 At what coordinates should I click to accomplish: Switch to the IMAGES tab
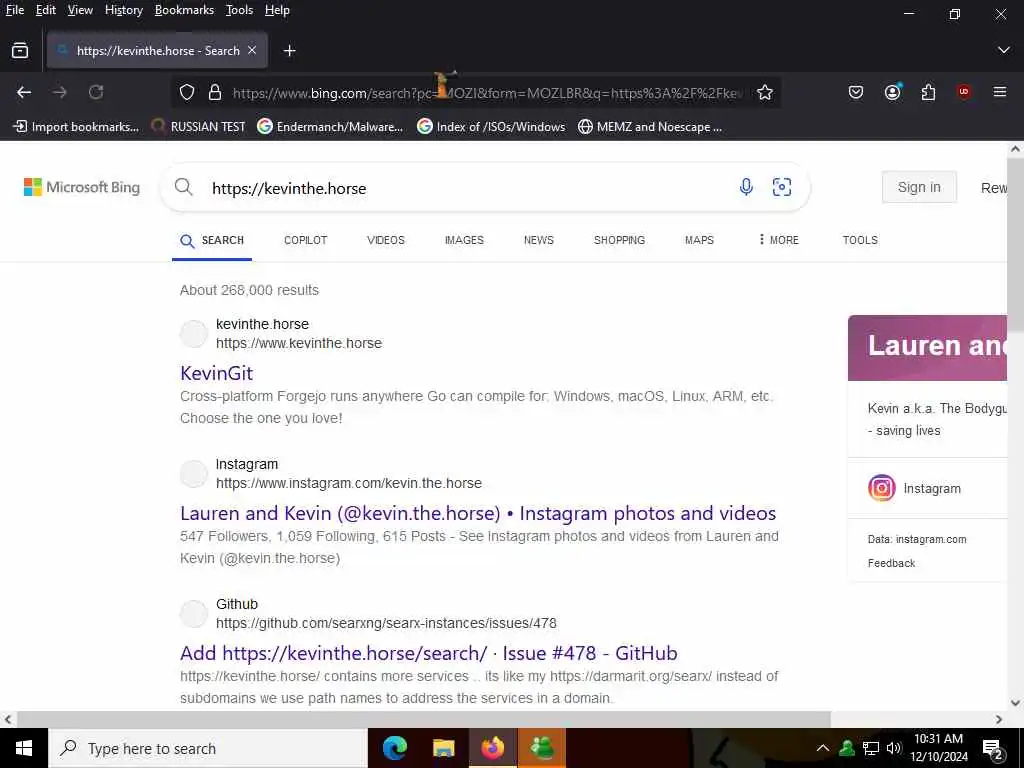click(x=464, y=240)
